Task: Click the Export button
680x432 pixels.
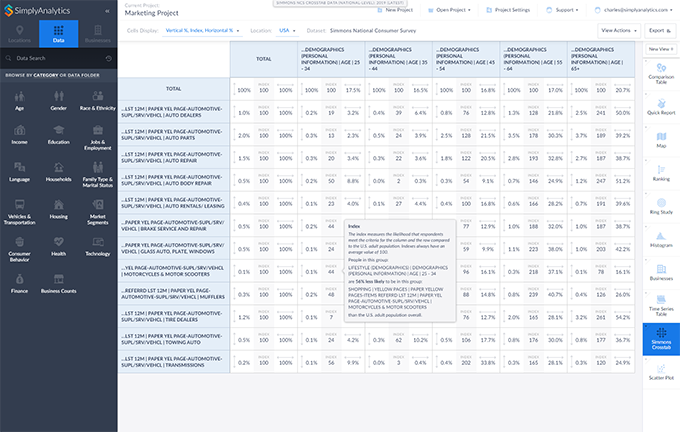Action: tap(657, 31)
